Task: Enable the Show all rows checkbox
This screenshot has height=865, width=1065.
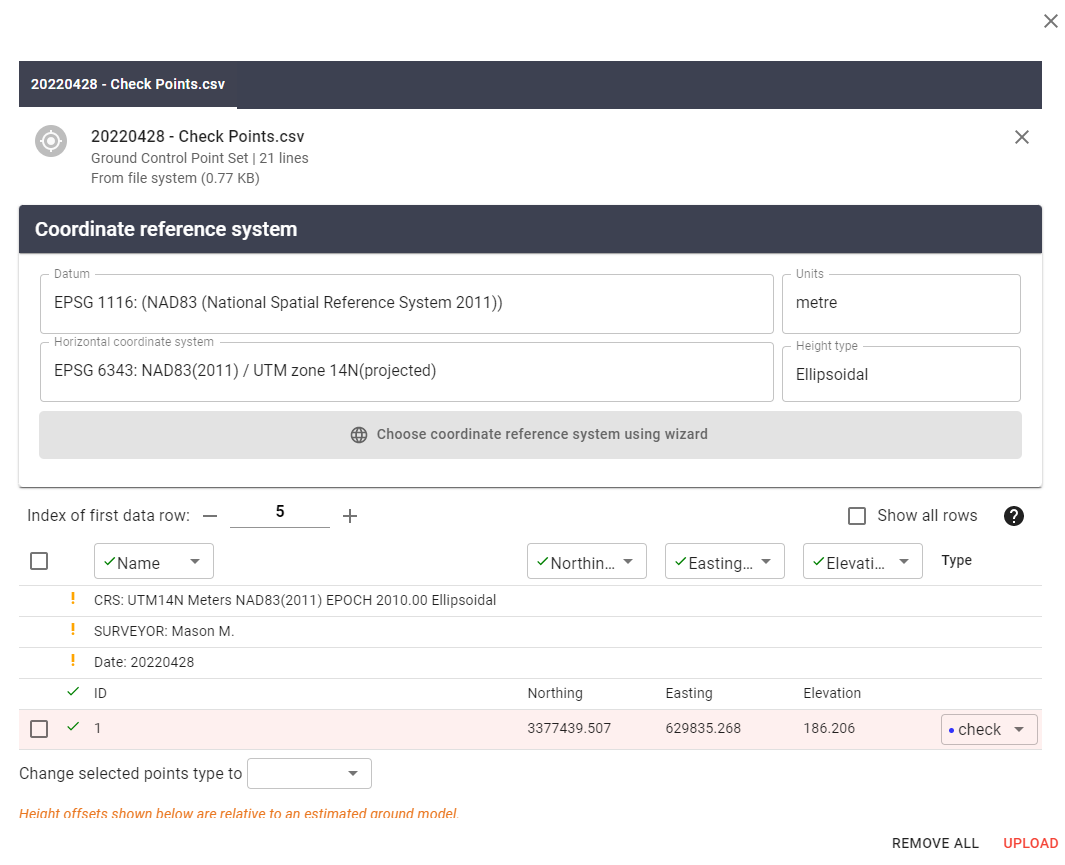Action: click(x=857, y=516)
